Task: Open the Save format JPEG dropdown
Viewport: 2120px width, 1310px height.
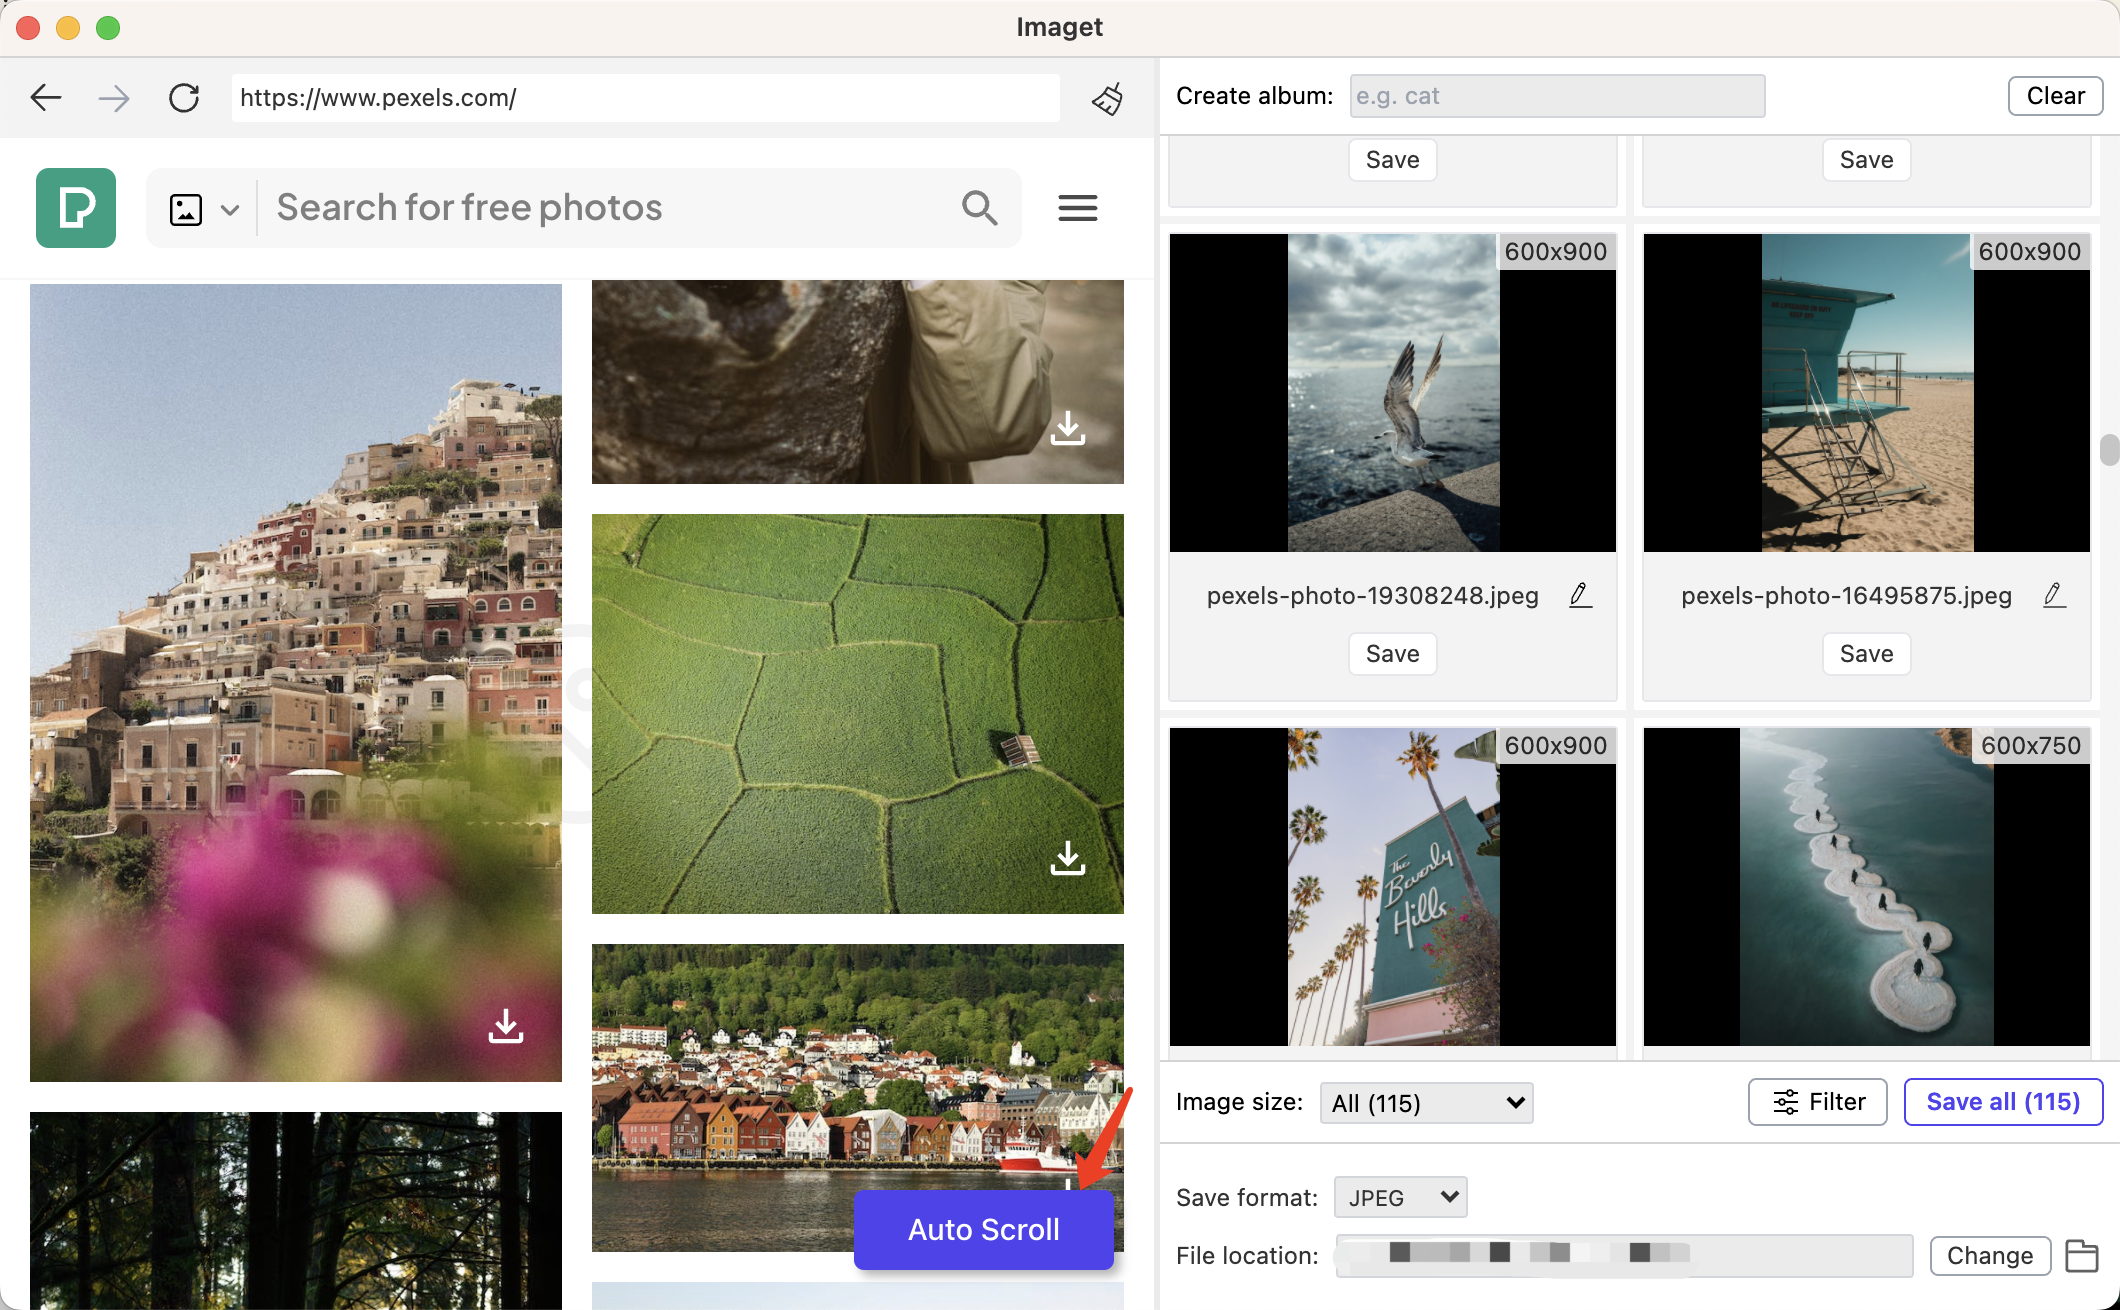Action: (x=1400, y=1198)
